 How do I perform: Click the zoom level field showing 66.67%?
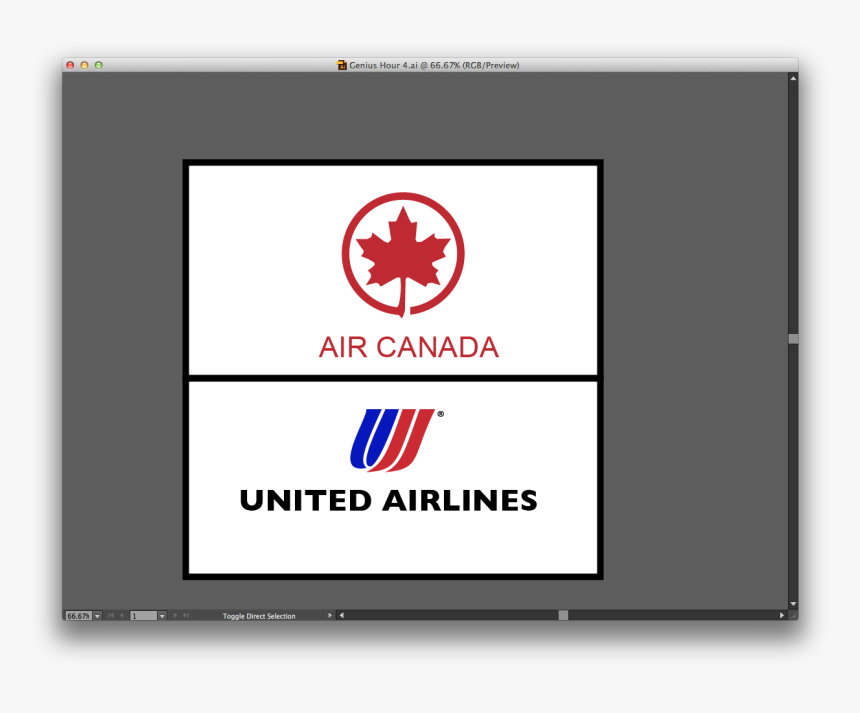(78, 616)
